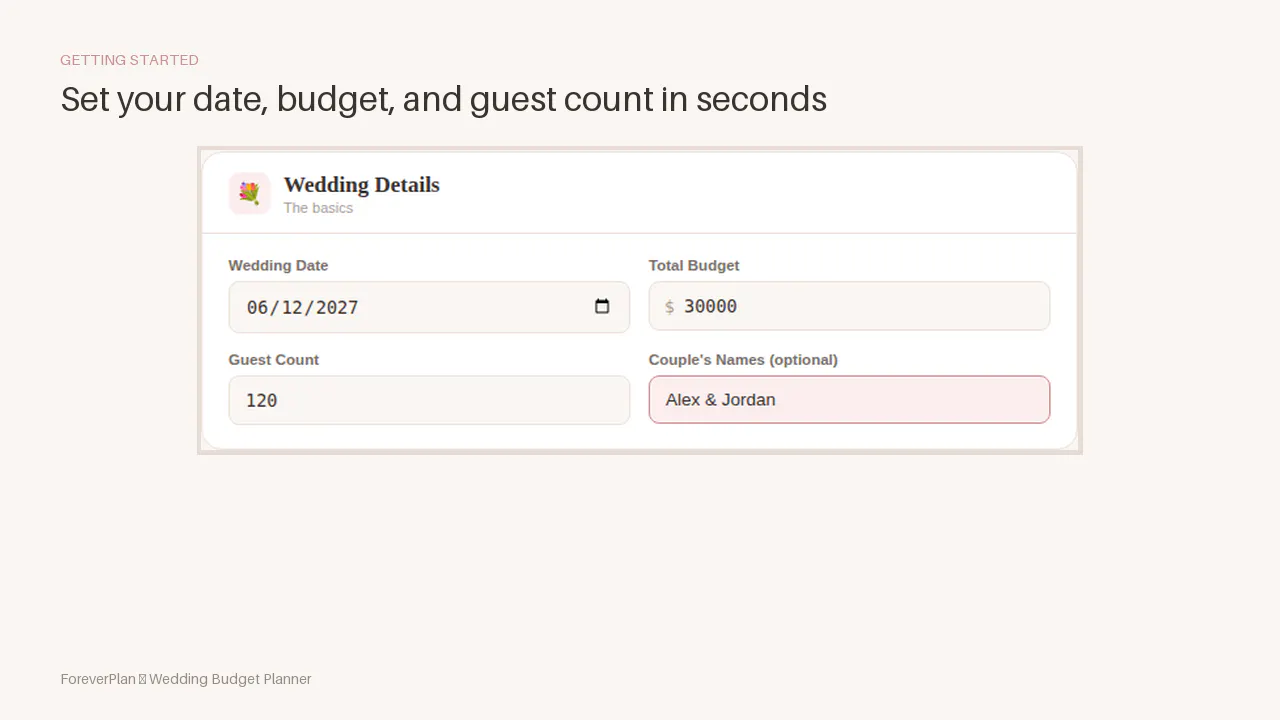Click the Couple's Names field with Alex & Jordan
Screen dimensions: 1280x720
tap(849, 399)
